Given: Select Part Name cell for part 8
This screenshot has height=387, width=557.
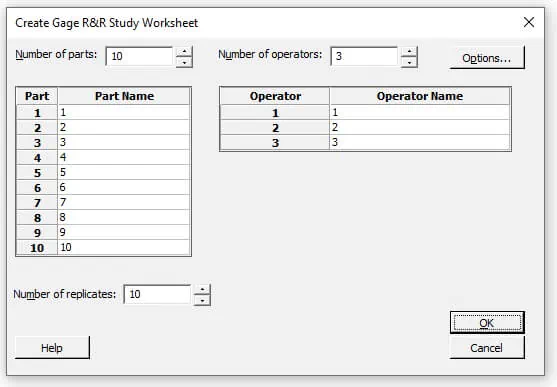Looking at the screenshot, I should coord(124,217).
